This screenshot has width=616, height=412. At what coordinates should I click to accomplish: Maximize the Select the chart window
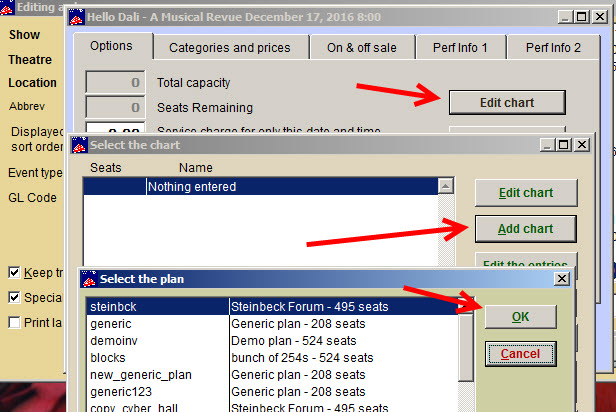click(564, 145)
